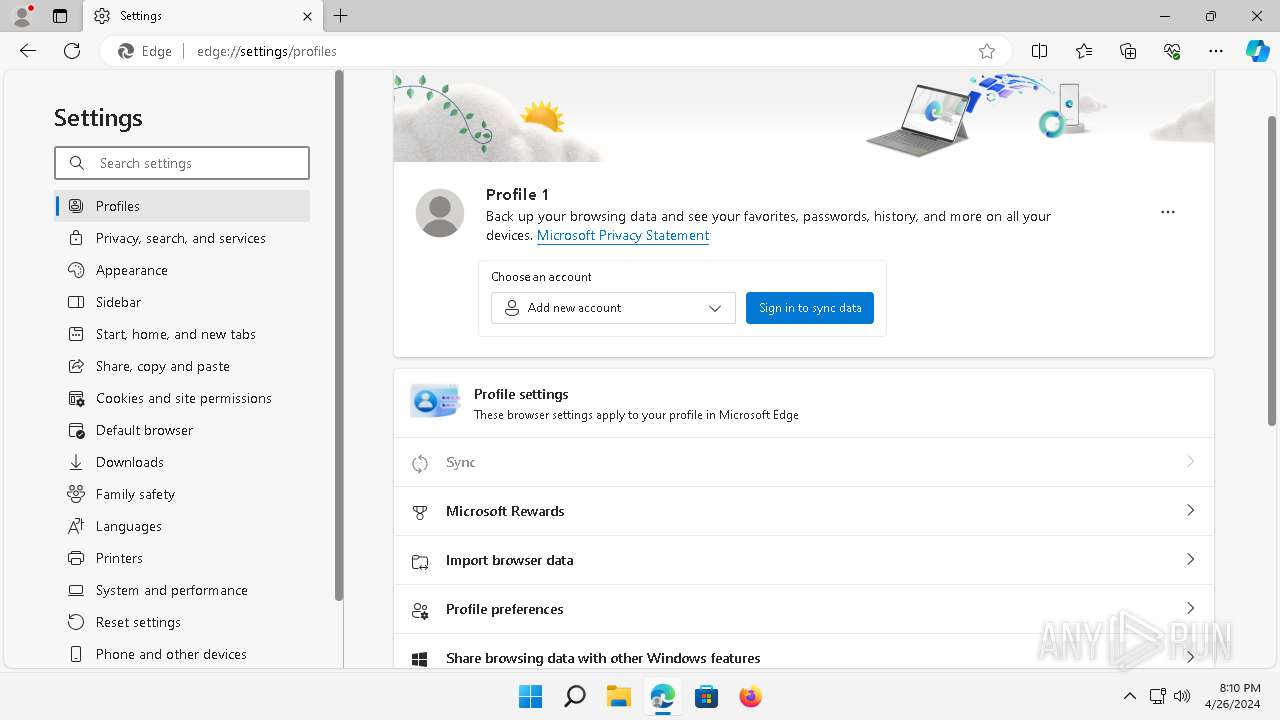1280x720 pixels.
Task: Open Printers settings
Action: coord(182,558)
